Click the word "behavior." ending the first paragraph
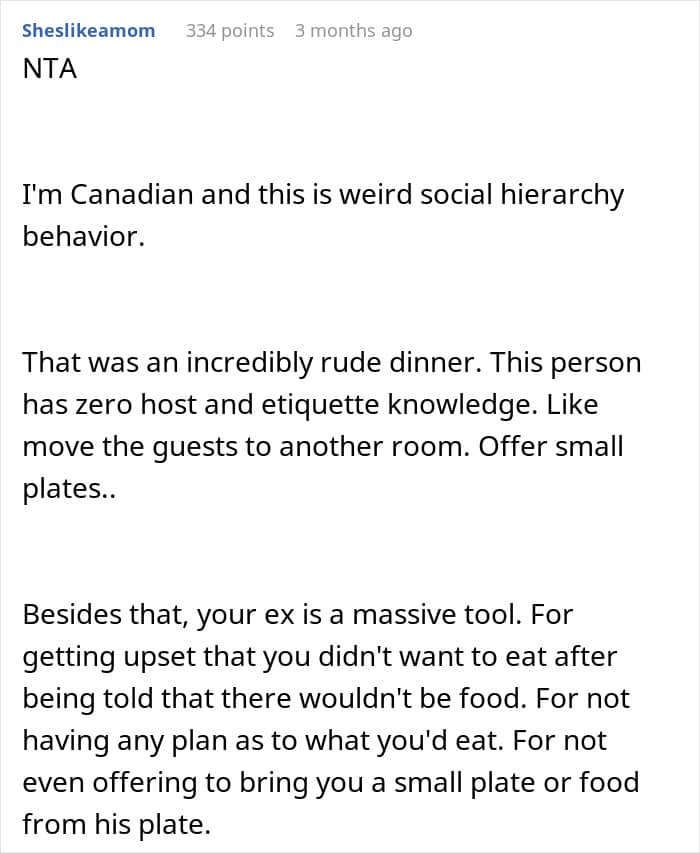This screenshot has height=853, width=700. click(x=84, y=239)
